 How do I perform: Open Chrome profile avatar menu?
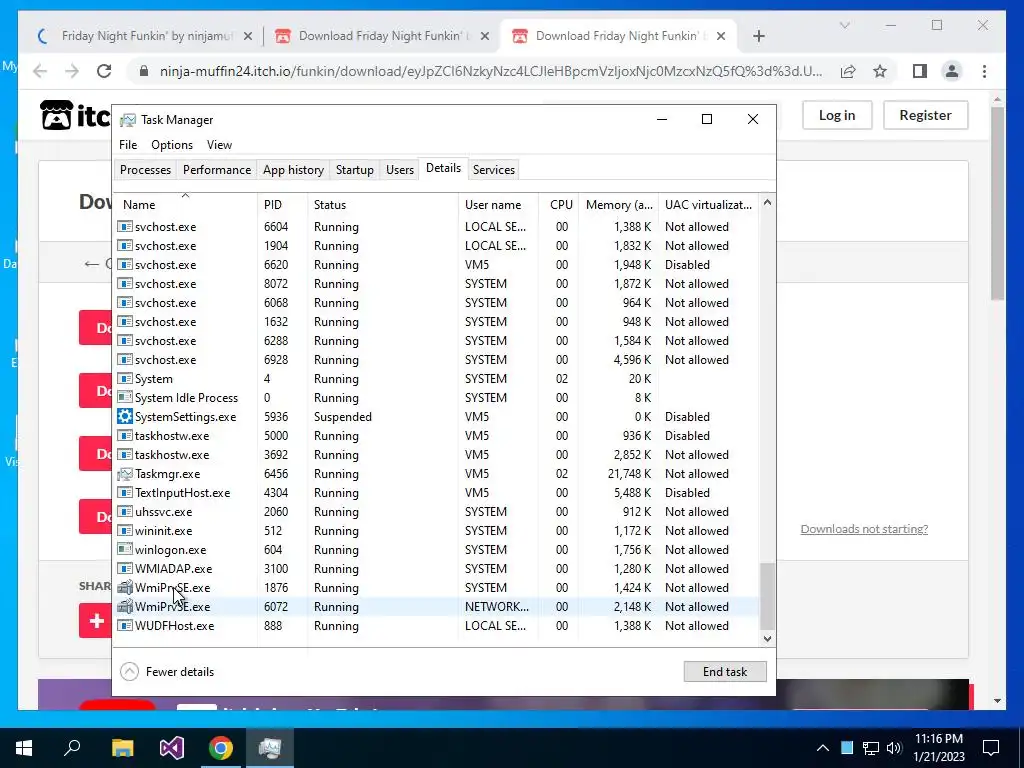[x=952, y=71]
